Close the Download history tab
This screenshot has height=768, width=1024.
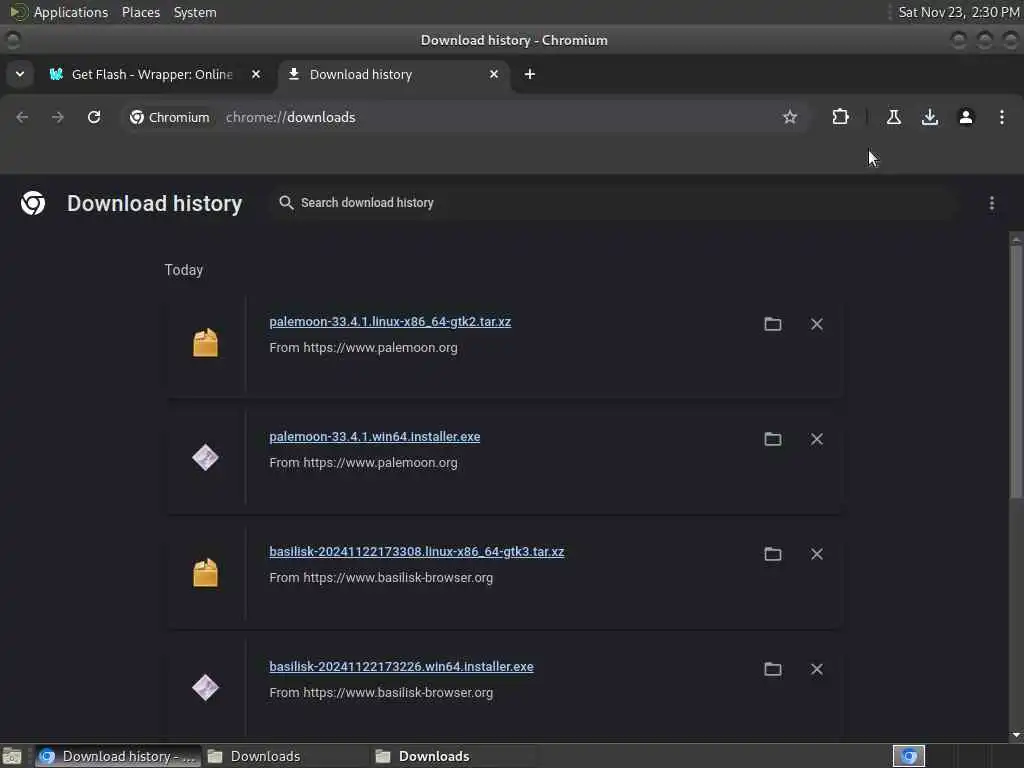click(x=494, y=74)
